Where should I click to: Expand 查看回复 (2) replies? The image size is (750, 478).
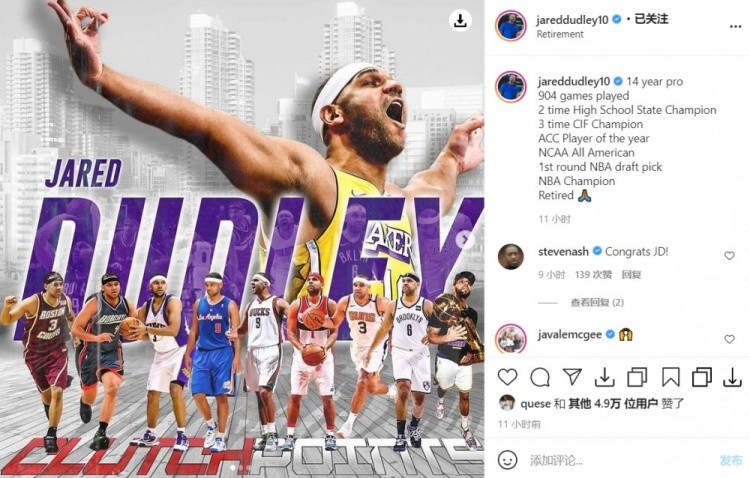click(x=597, y=302)
